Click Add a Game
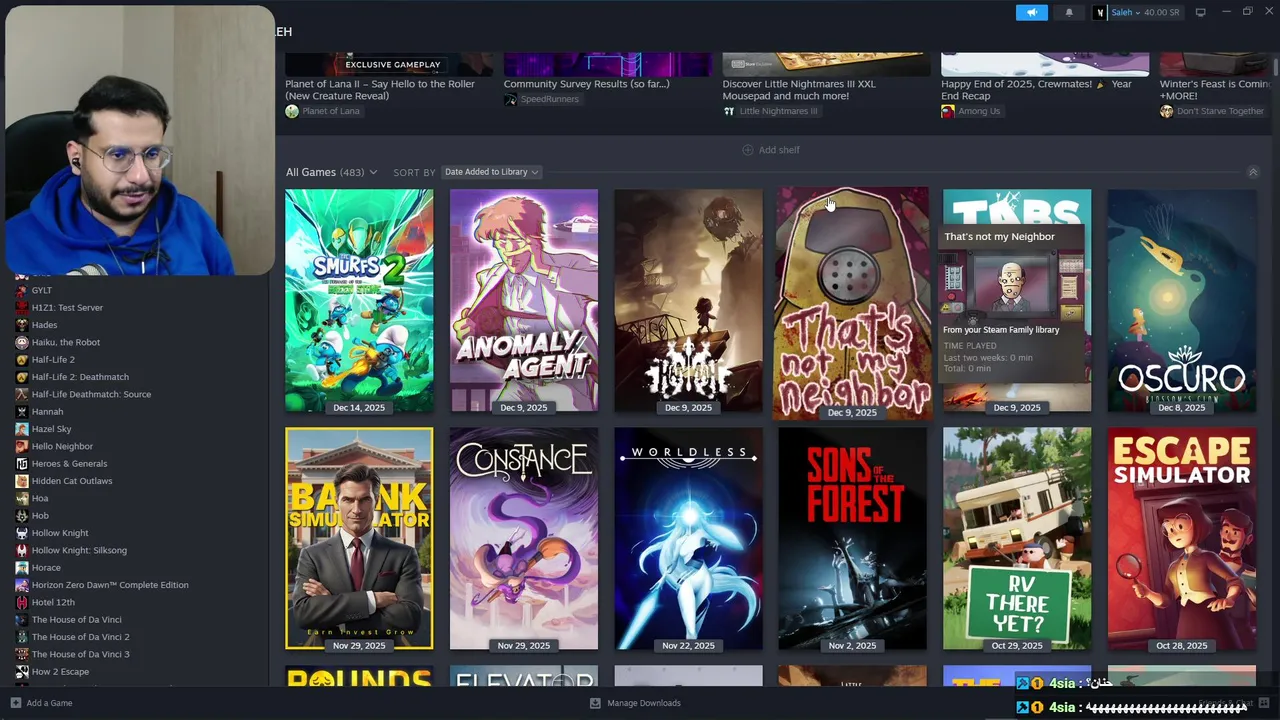1280x720 pixels. [x=41, y=703]
